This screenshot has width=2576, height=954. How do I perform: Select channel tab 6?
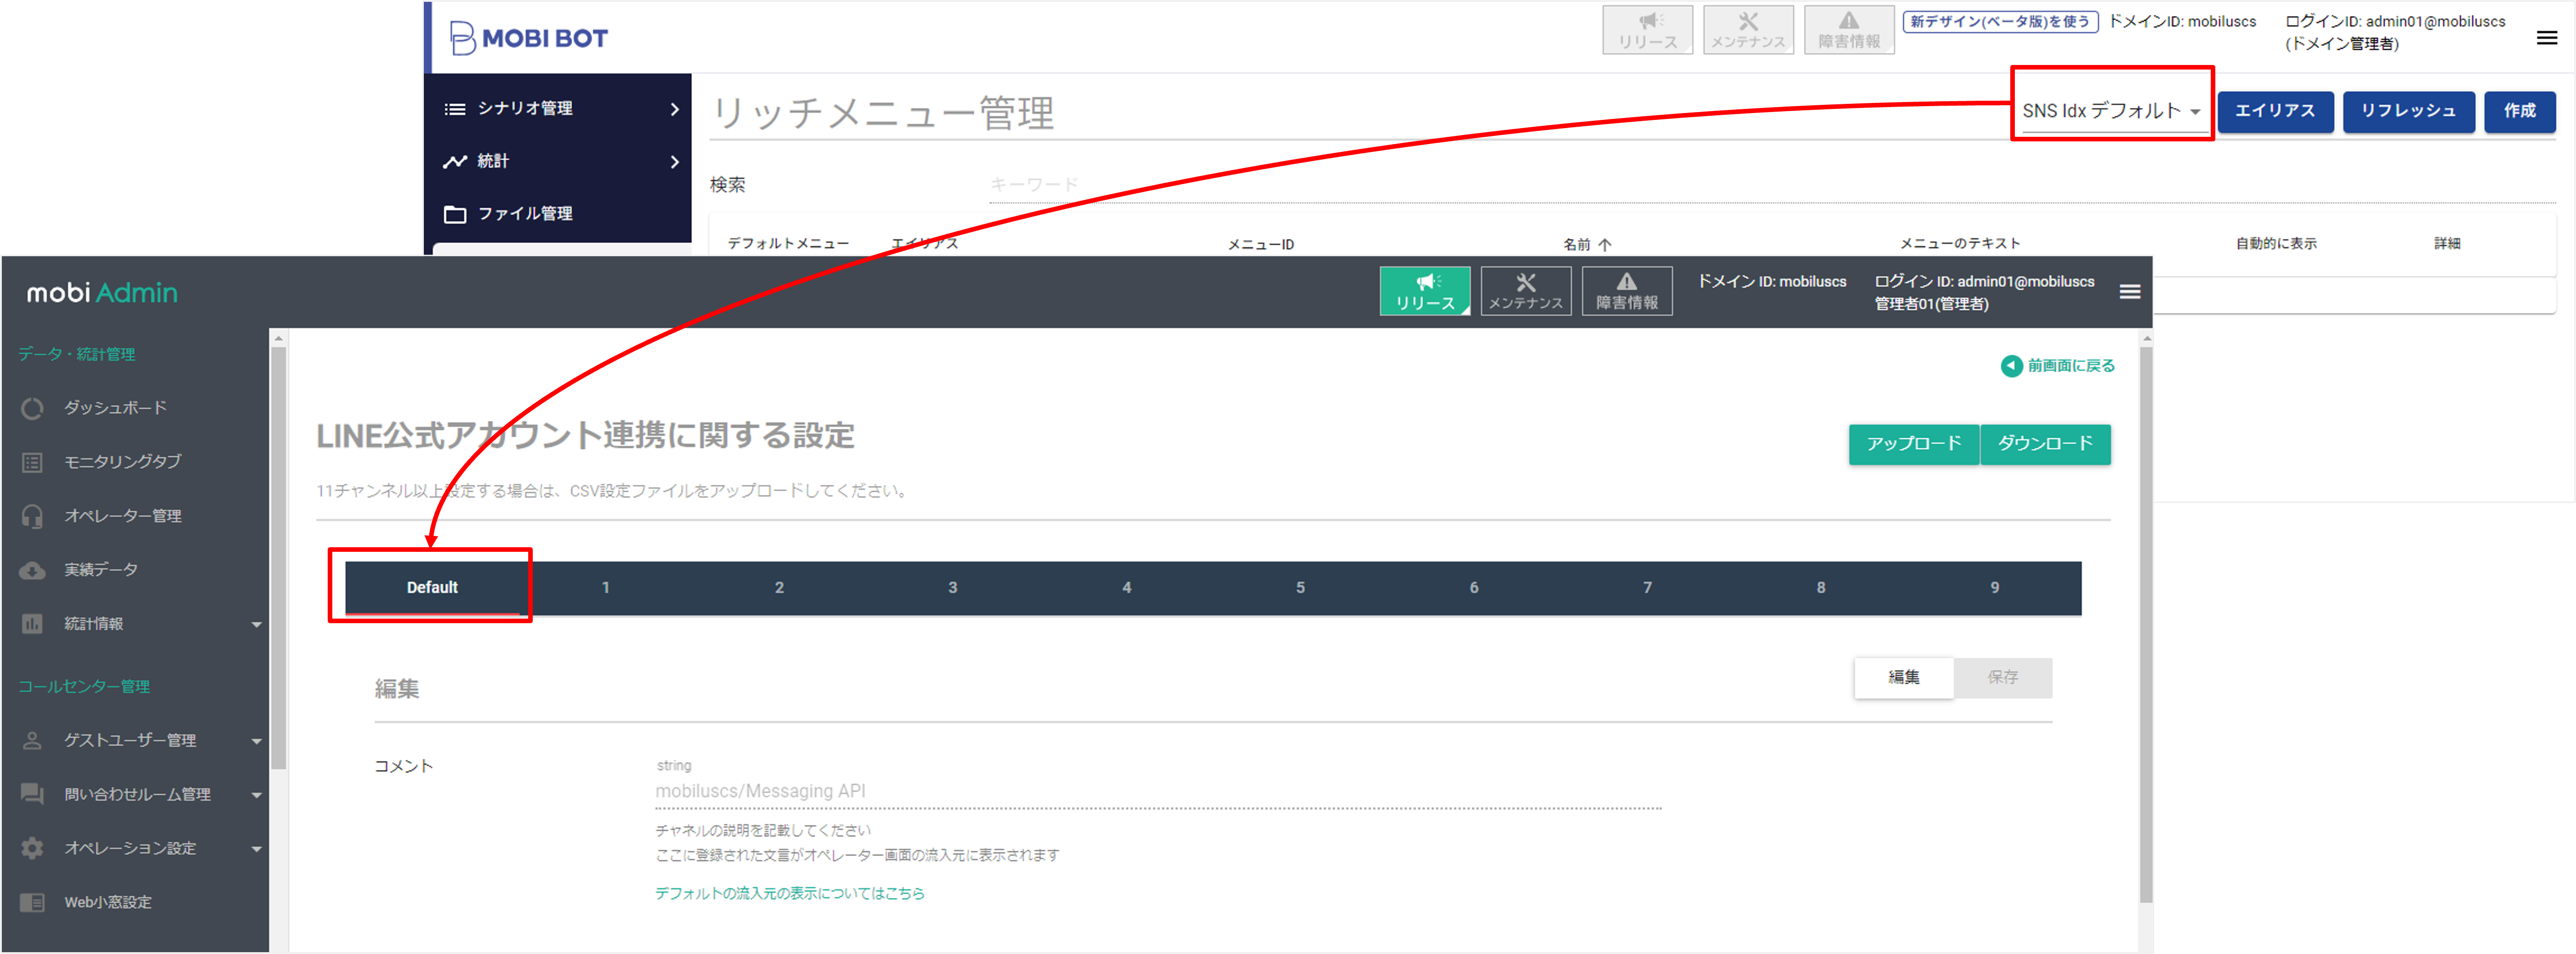tap(1473, 588)
